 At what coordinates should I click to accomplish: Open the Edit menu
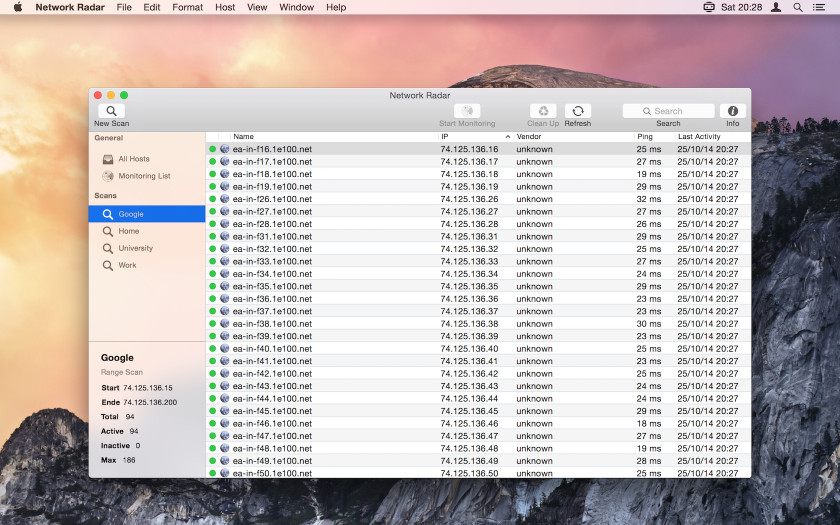[152, 7]
